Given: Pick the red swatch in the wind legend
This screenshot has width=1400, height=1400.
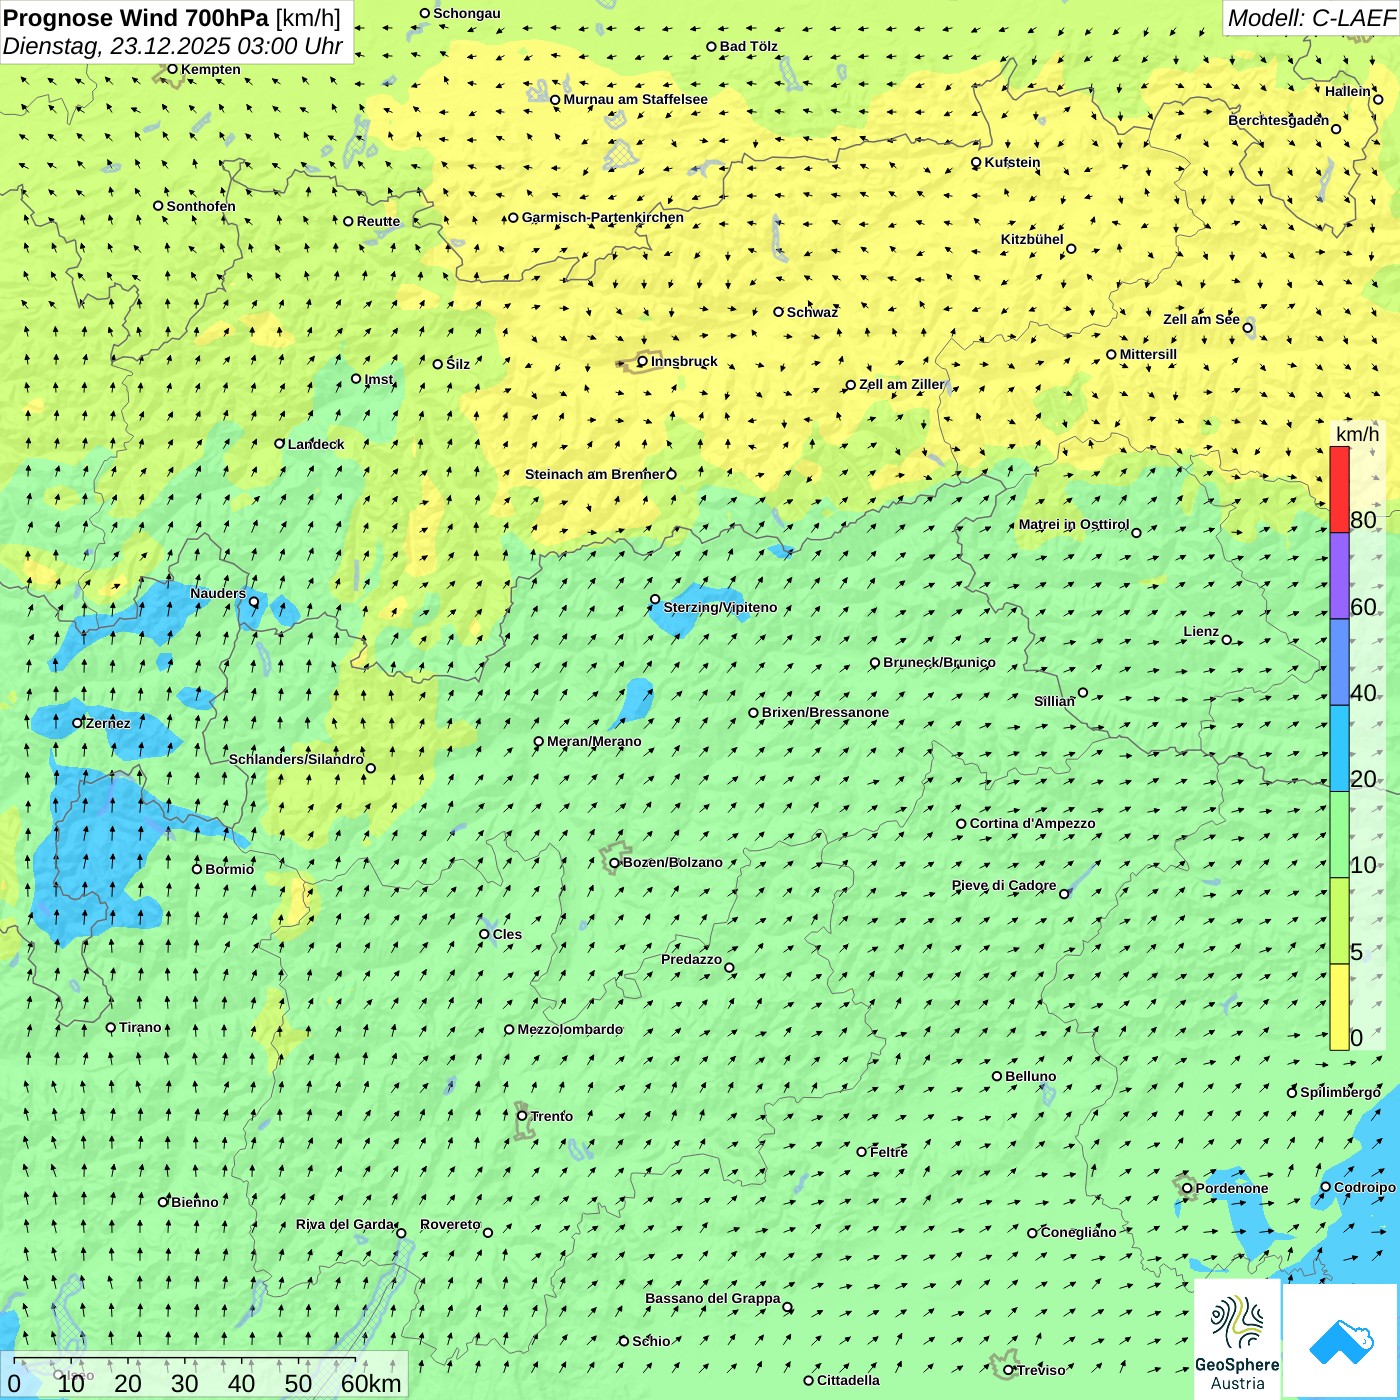Looking at the screenshot, I should [x=1339, y=490].
